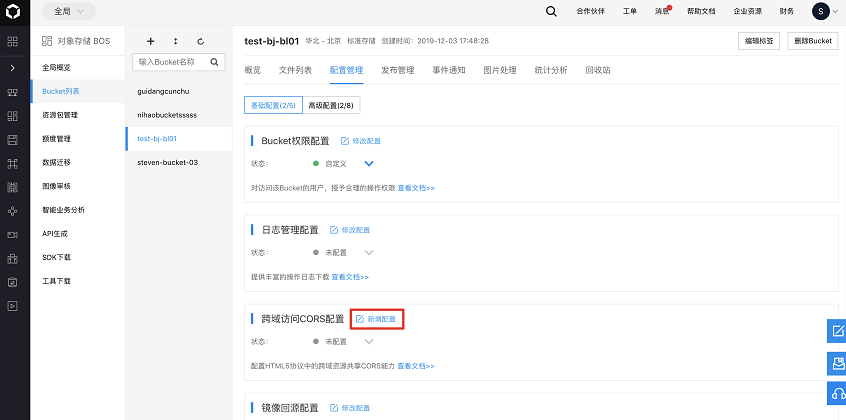
Task: Open the 统计分析 tab
Action: 551,70
